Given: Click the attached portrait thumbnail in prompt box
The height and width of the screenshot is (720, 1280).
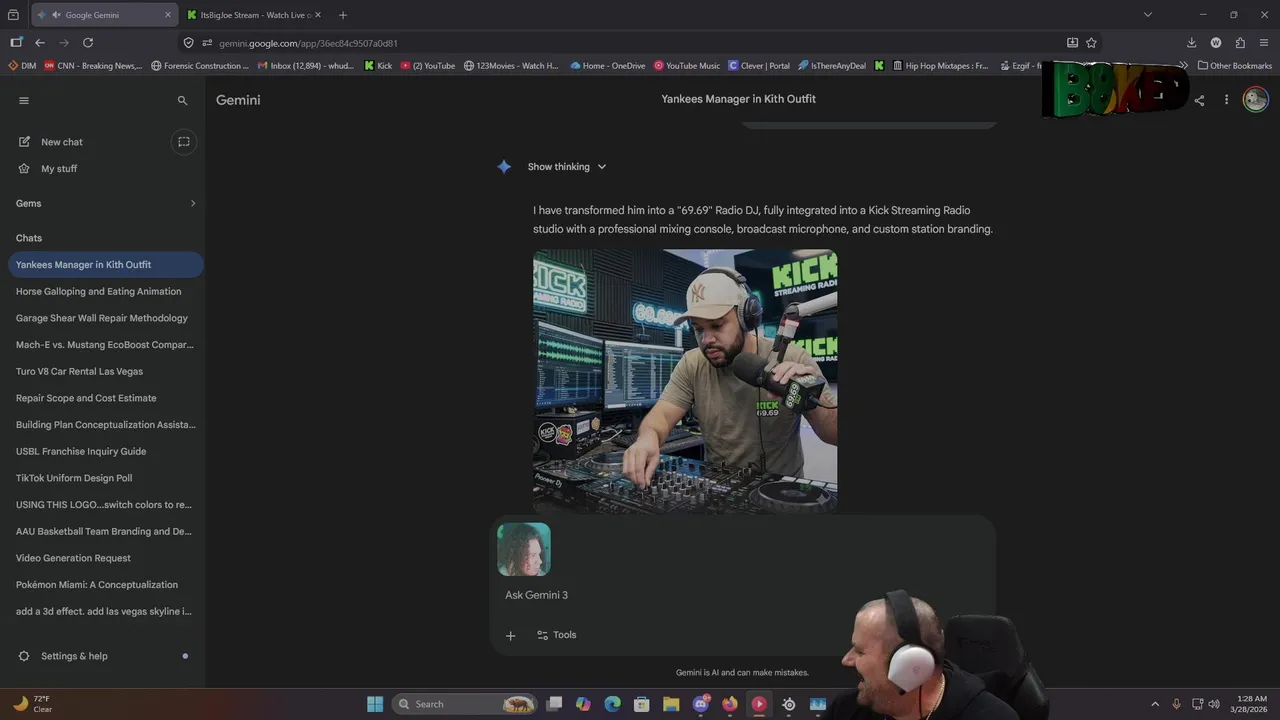Looking at the screenshot, I should [x=524, y=549].
